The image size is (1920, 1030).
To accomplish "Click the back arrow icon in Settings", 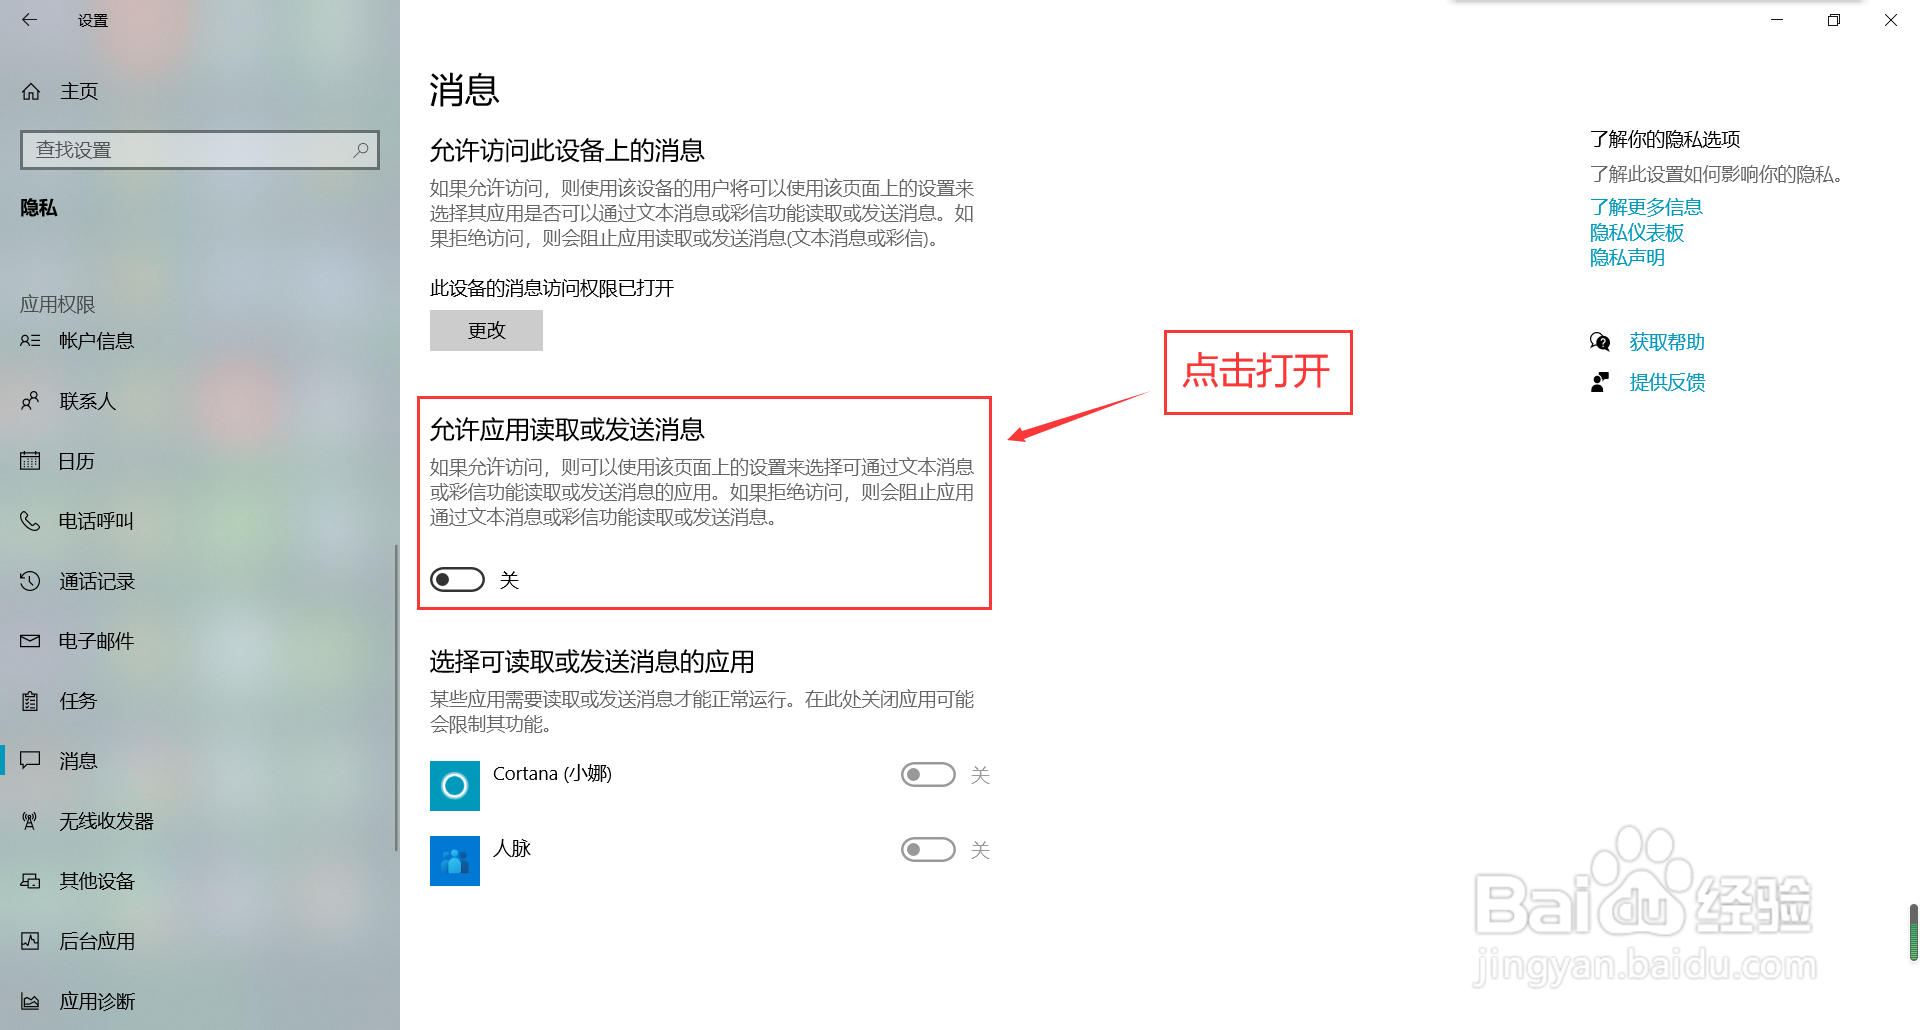I will (x=30, y=20).
